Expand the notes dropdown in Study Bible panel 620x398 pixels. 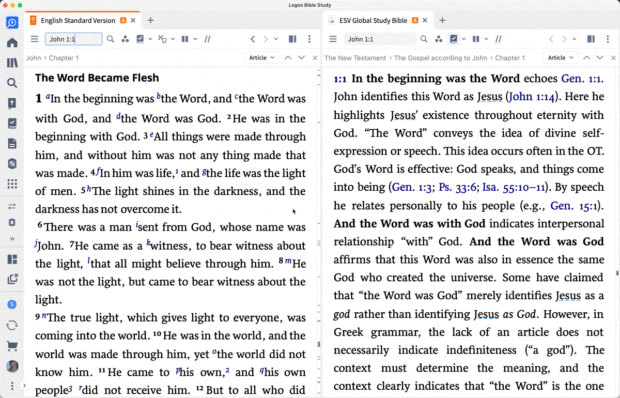click(464, 39)
